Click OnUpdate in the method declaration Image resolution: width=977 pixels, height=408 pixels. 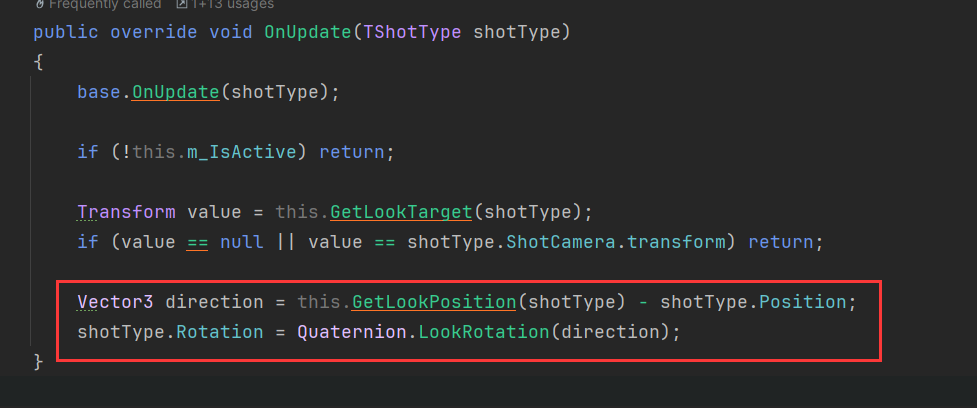[308, 32]
